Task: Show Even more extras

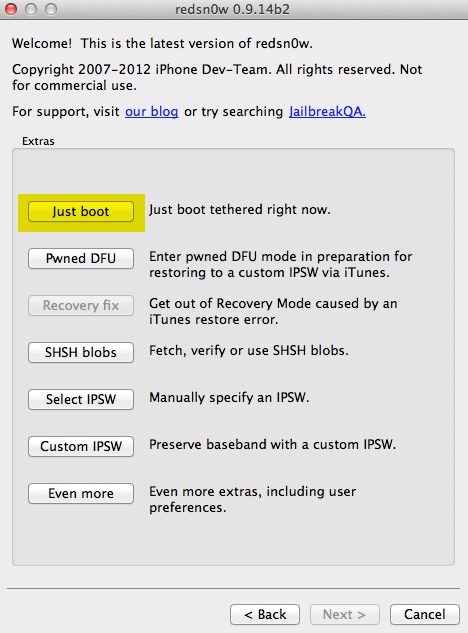Action: [x=81, y=493]
